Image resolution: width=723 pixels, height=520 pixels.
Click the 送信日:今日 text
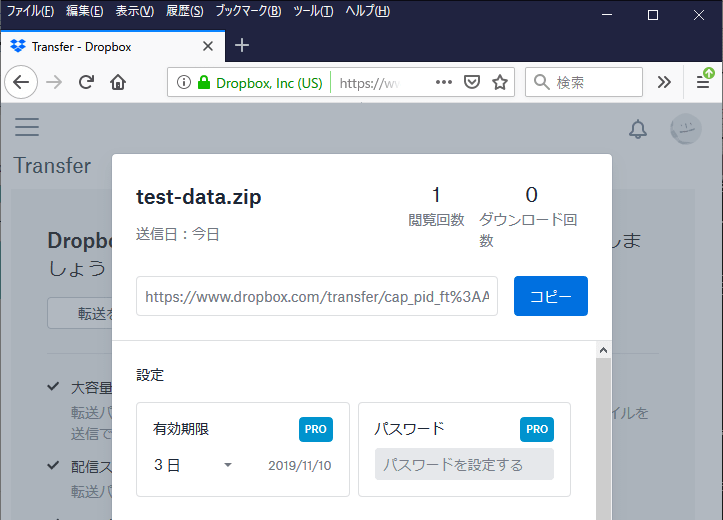click(x=178, y=234)
